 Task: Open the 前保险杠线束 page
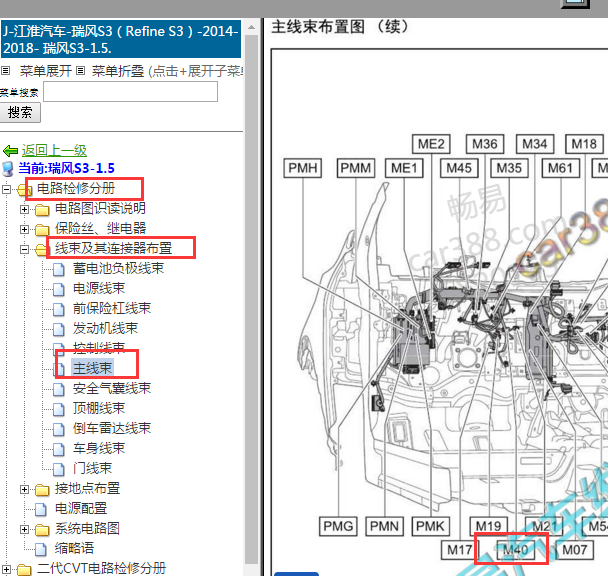point(112,308)
